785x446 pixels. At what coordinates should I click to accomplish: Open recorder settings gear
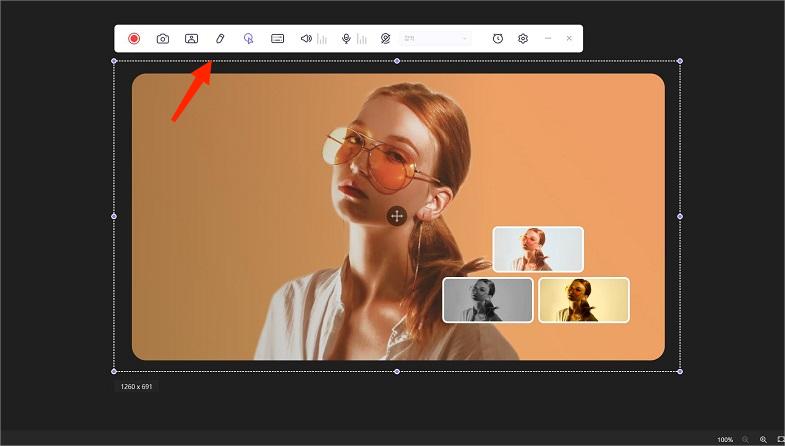522,39
